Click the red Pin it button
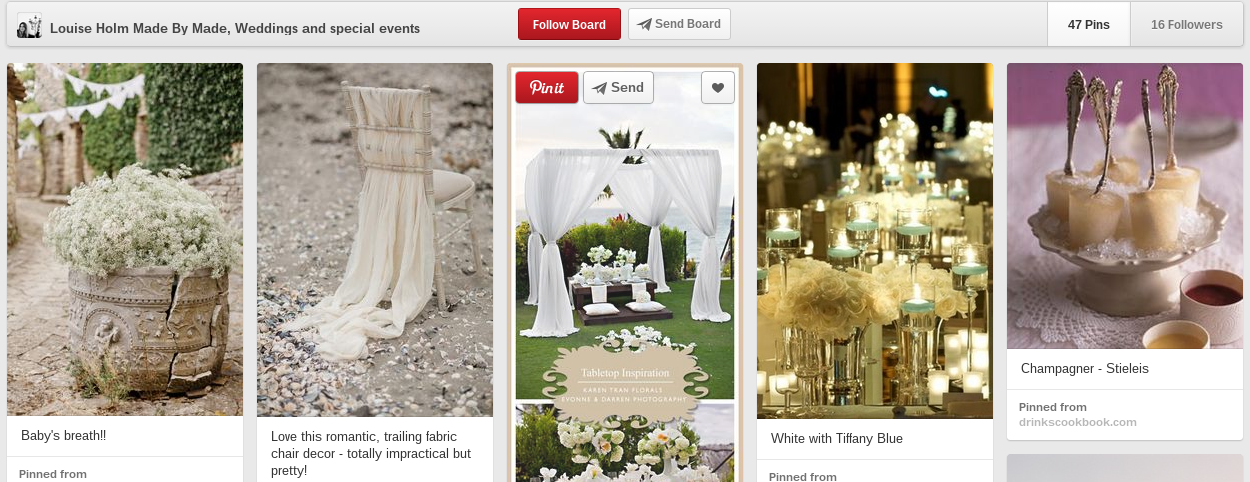Viewport: 1250px width, 482px height. tap(547, 87)
